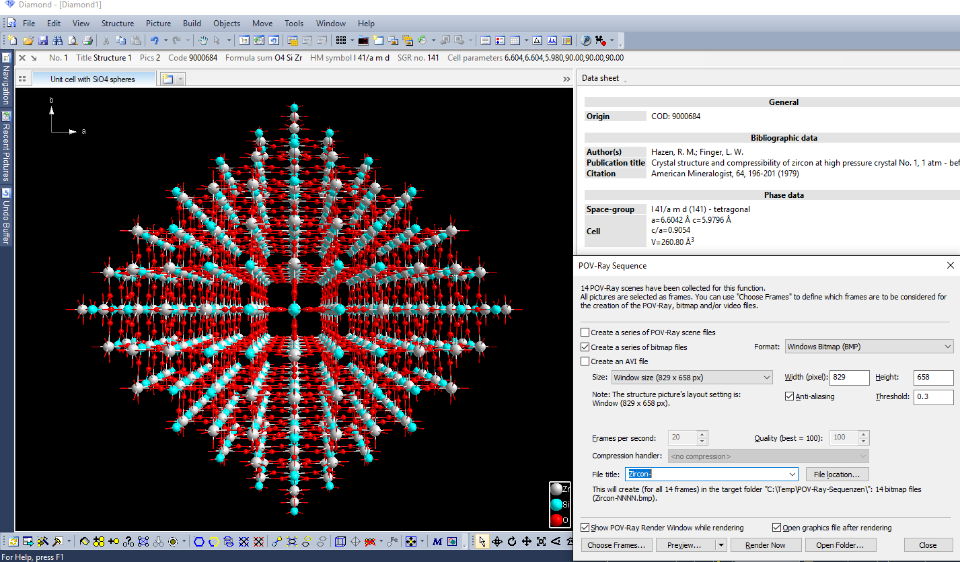Image resolution: width=960 pixels, height=562 pixels.
Task: Select the arrow pointer tool in bottom toolbar
Action: point(483,541)
